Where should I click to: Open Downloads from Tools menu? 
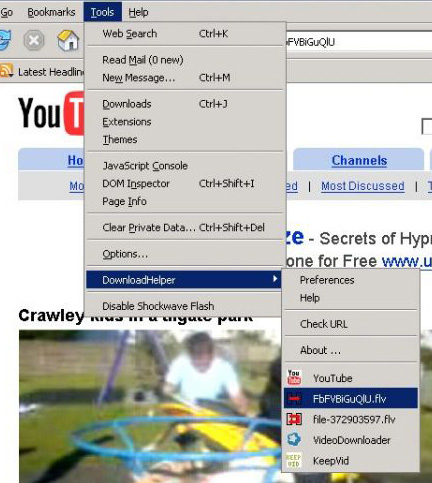click(185, 104)
